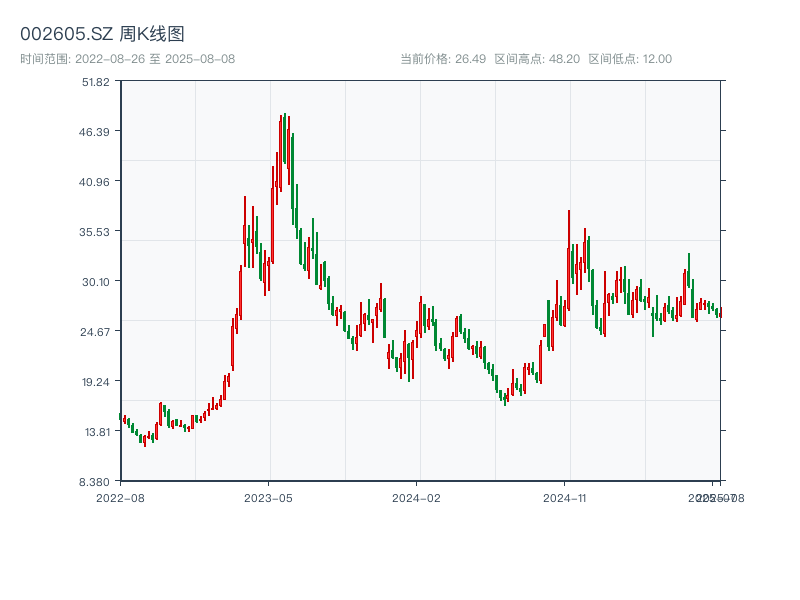Click y-axis label 24.67

[94, 332]
